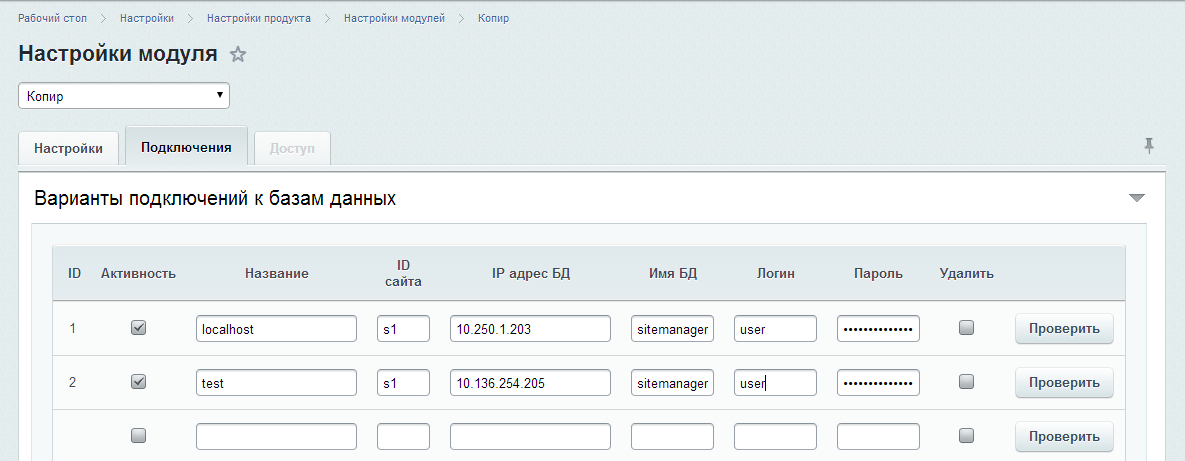Click Проверить in the empty row
Screen dimensions: 1185x461
tap(1064, 436)
